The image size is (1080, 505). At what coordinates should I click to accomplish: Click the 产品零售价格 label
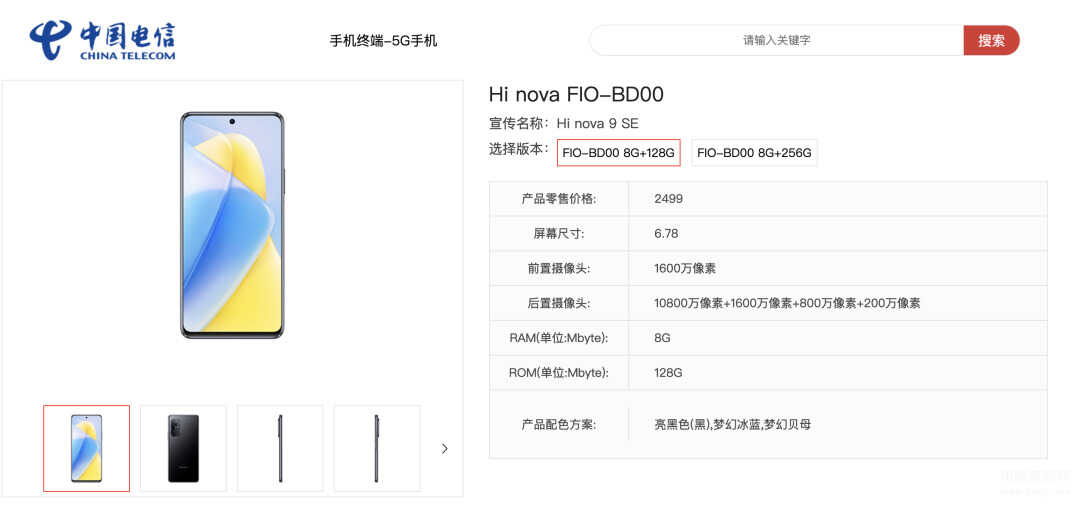pos(559,199)
